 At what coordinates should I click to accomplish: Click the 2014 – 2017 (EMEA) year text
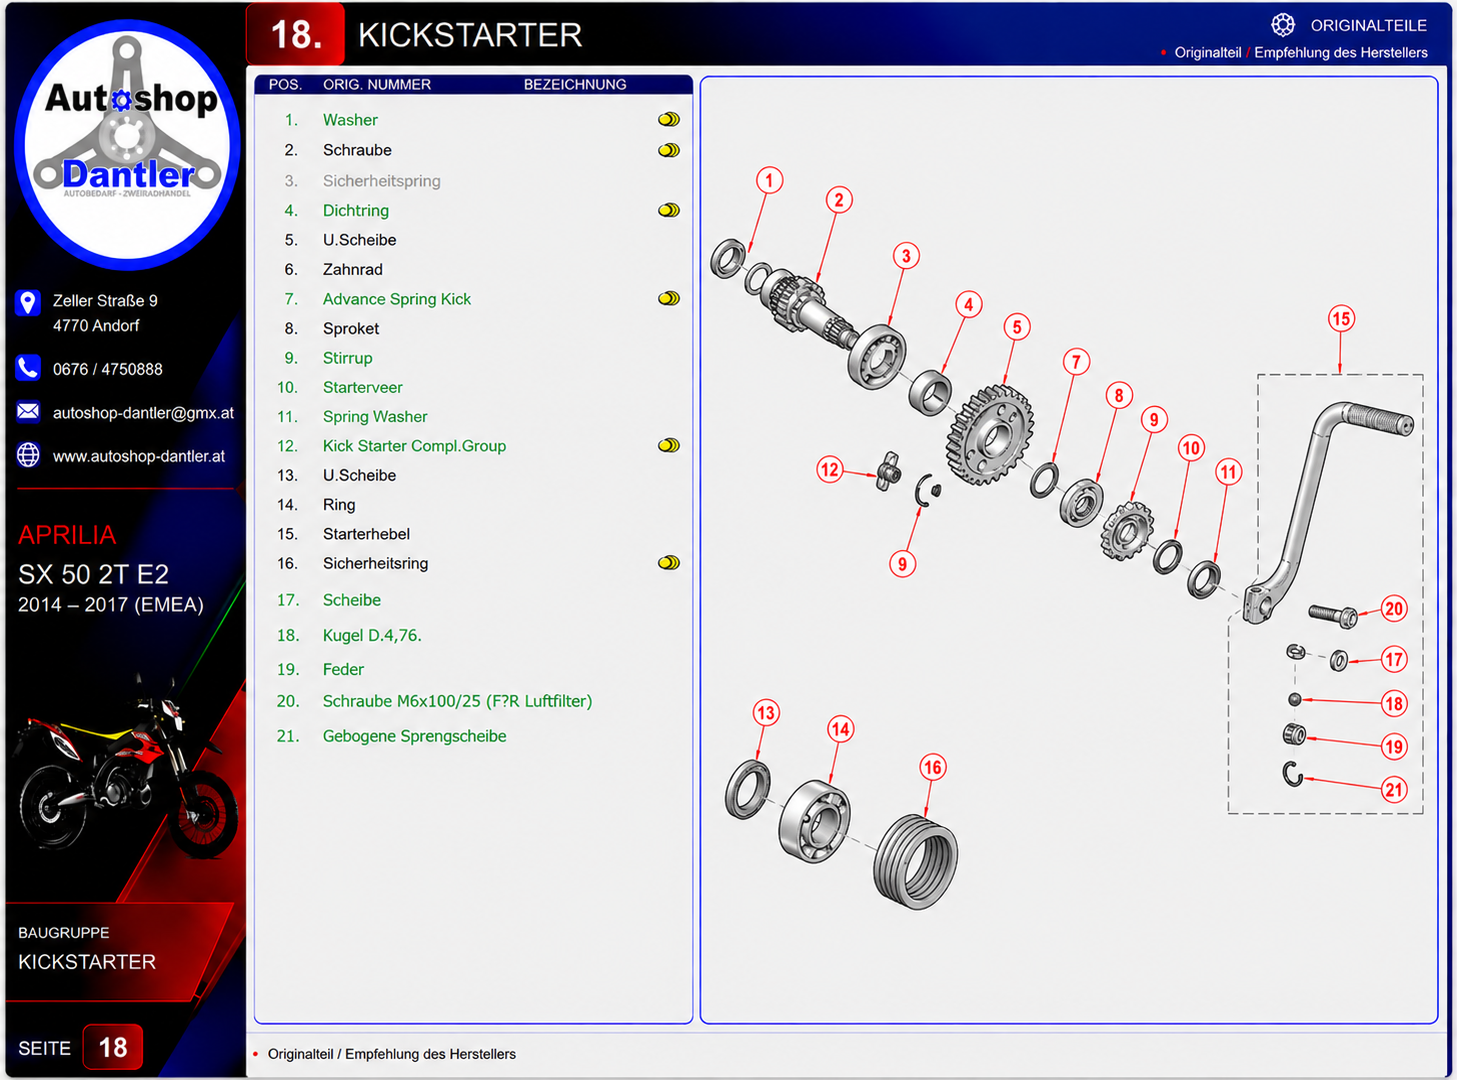point(111,605)
